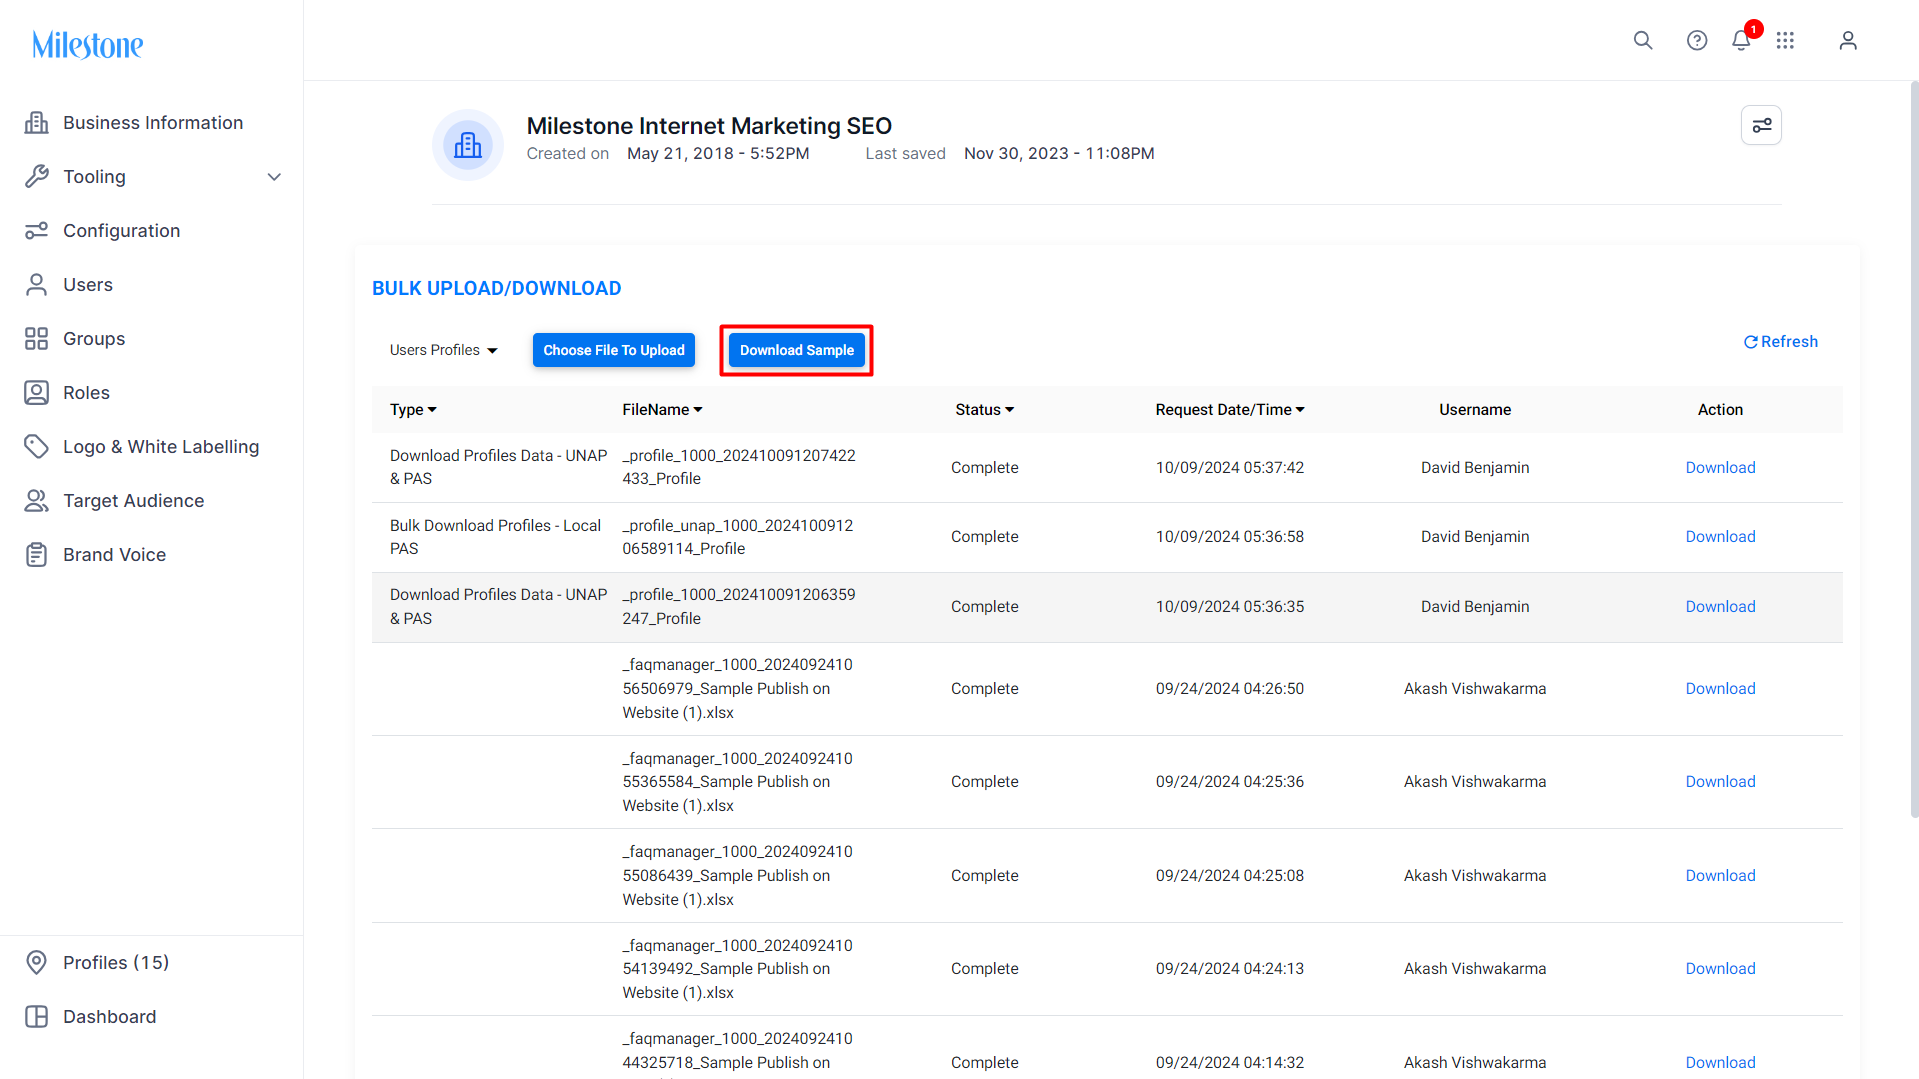Click filename _profile_unap_1000_202410091206589114_Profile
The height and width of the screenshot is (1079, 1919).
point(738,537)
